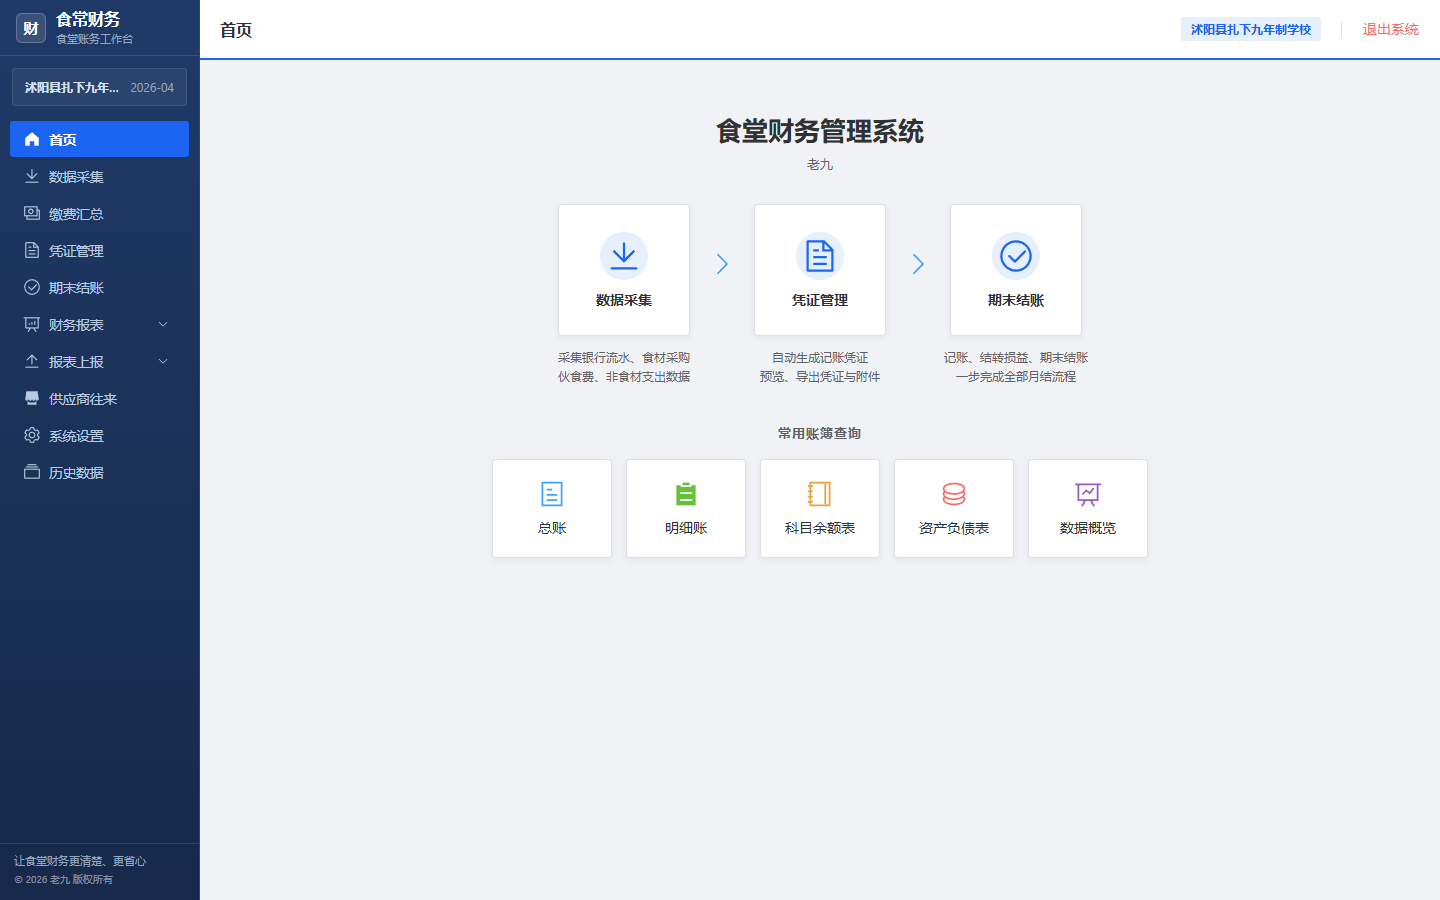
Task: Click the checkmark icon beside 期末结账 in sidebar
Action: pos(32,287)
